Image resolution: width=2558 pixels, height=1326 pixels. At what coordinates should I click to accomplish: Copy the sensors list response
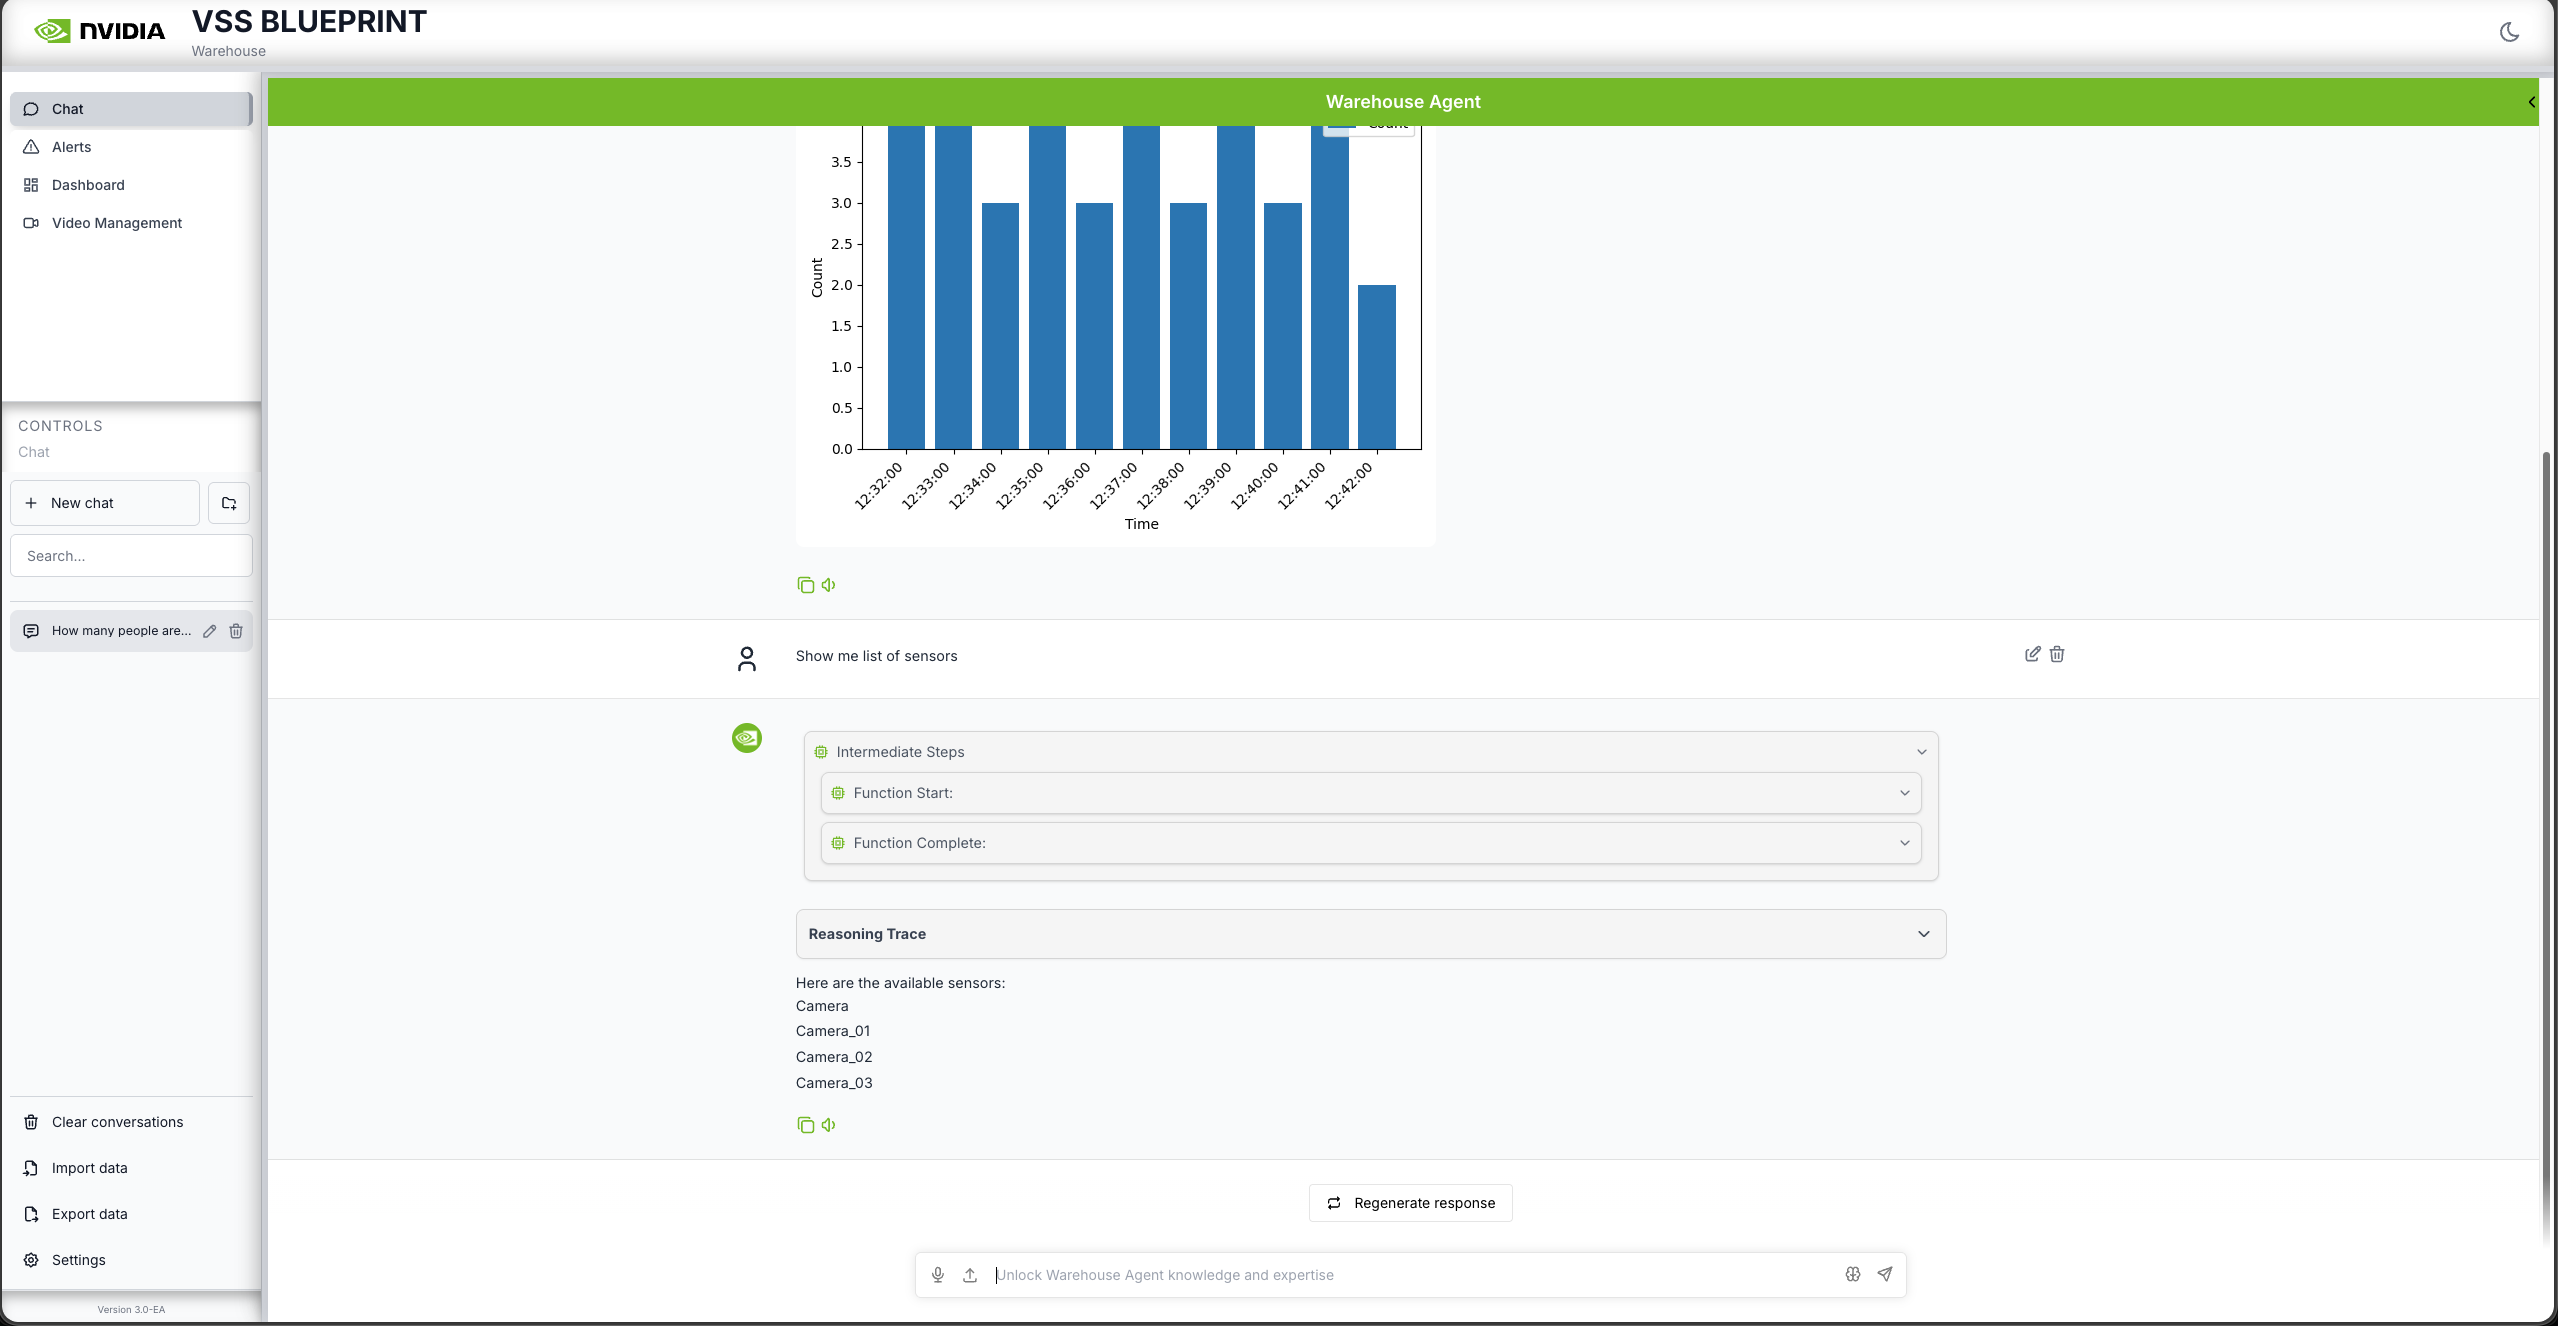805,1125
